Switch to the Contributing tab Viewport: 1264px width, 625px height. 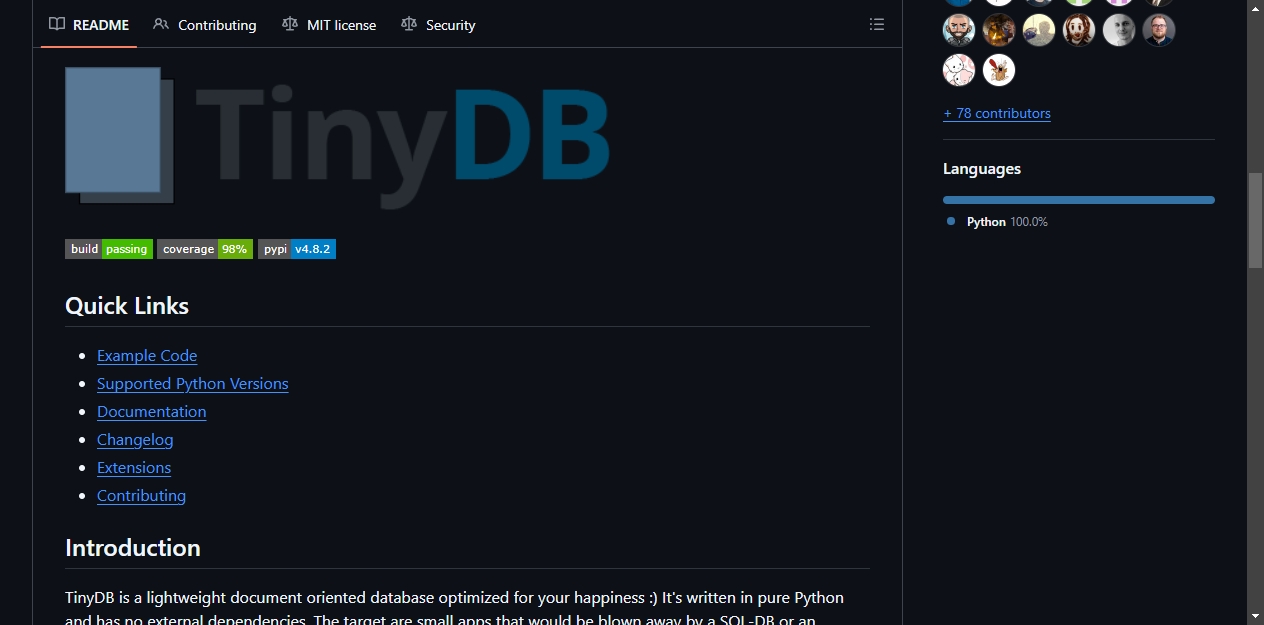click(x=205, y=25)
